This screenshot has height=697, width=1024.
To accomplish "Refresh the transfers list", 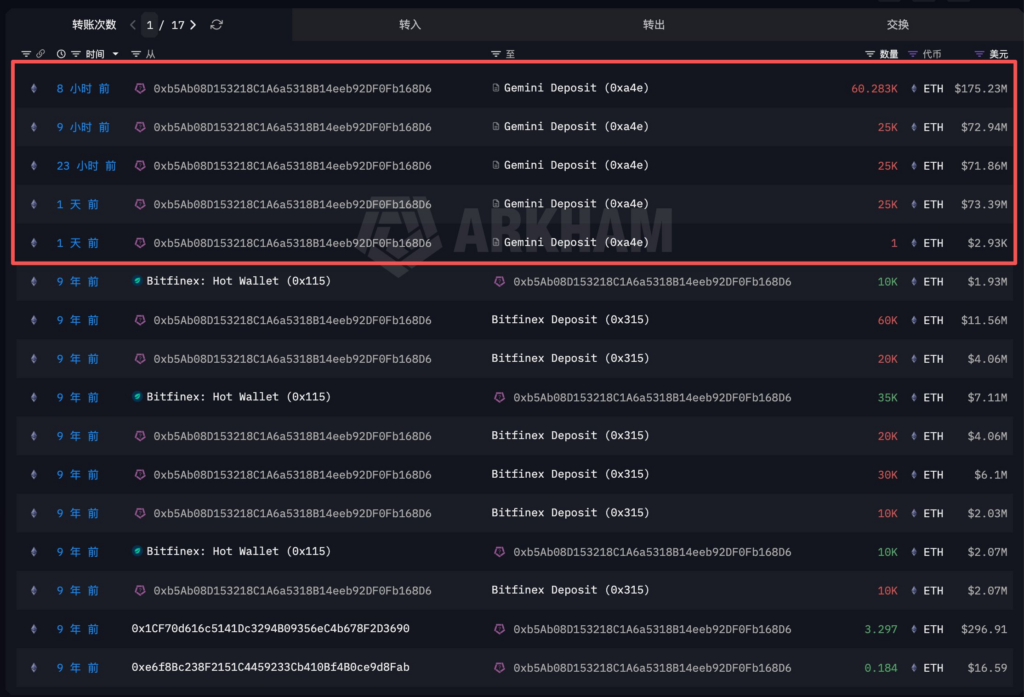I will pyautogui.click(x=217, y=25).
